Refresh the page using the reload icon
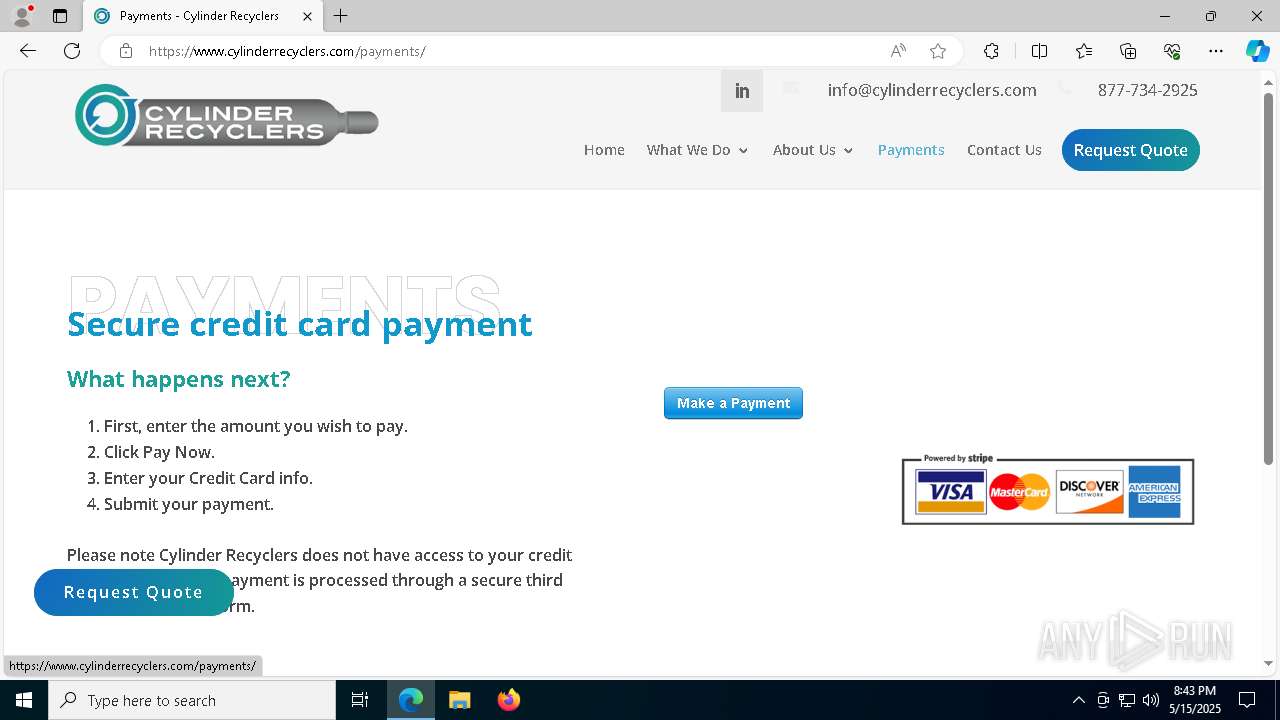Image resolution: width=1280 pixels, height=720 pixels. (x=72, y=51)
